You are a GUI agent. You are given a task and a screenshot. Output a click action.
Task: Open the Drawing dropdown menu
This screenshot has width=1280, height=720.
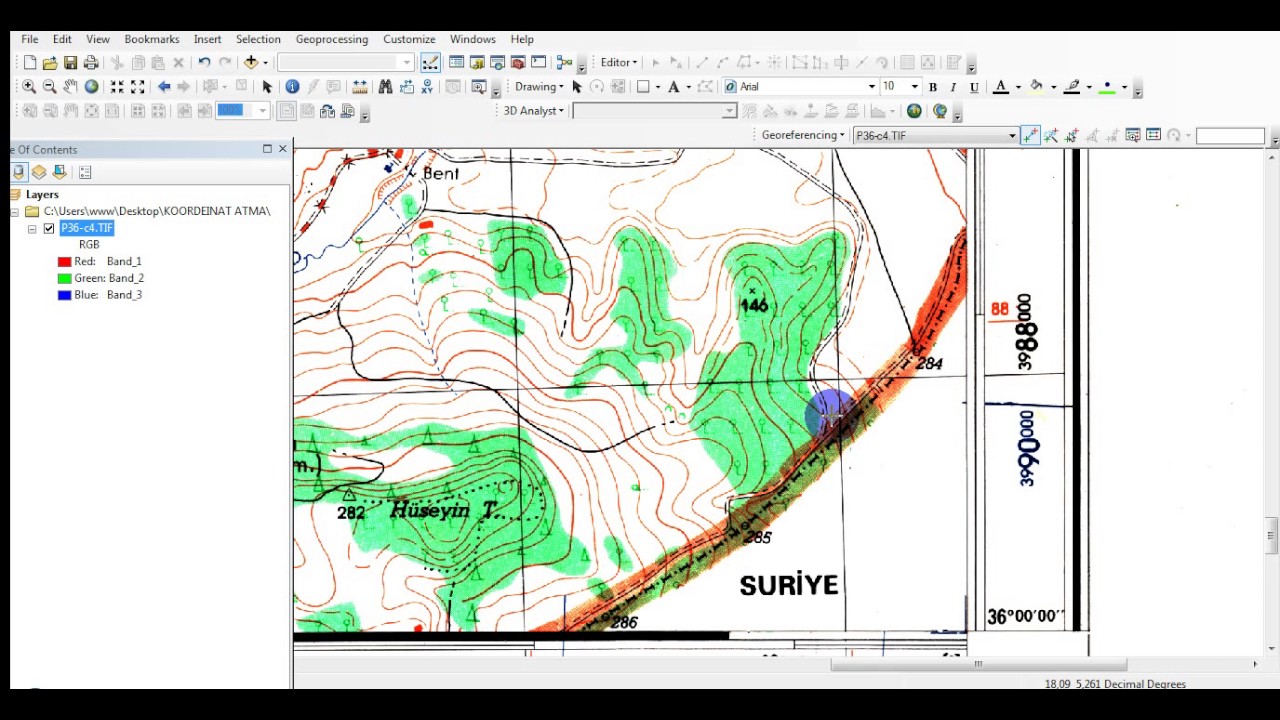539,87
